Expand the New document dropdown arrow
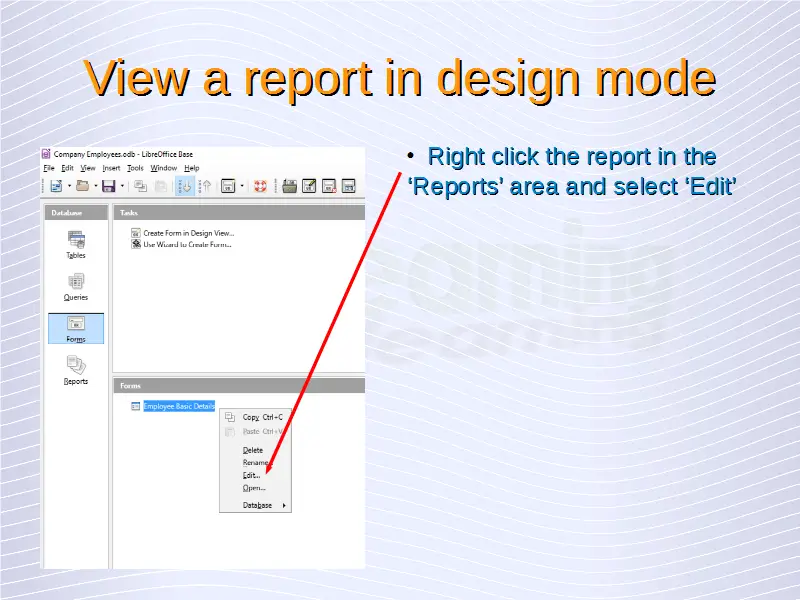Viewport: 800px width, 600px height. [x=68, y=186]
